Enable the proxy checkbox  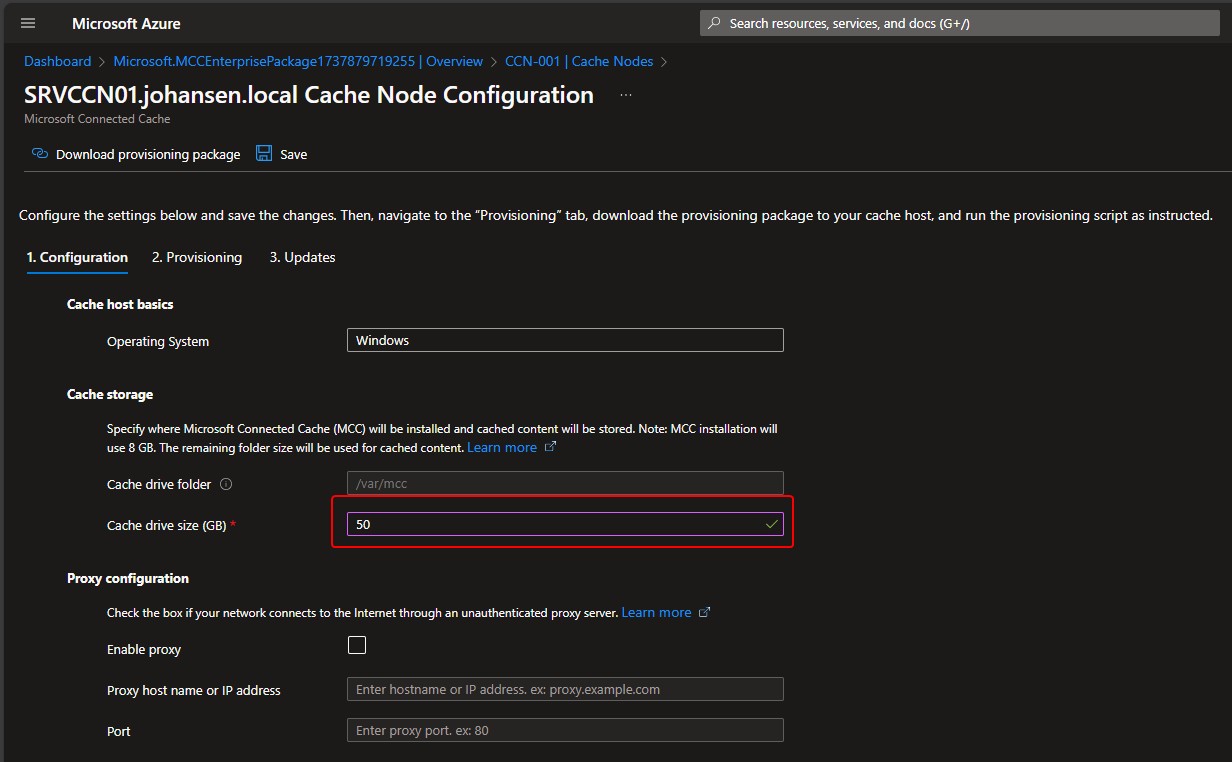(357, 645)
